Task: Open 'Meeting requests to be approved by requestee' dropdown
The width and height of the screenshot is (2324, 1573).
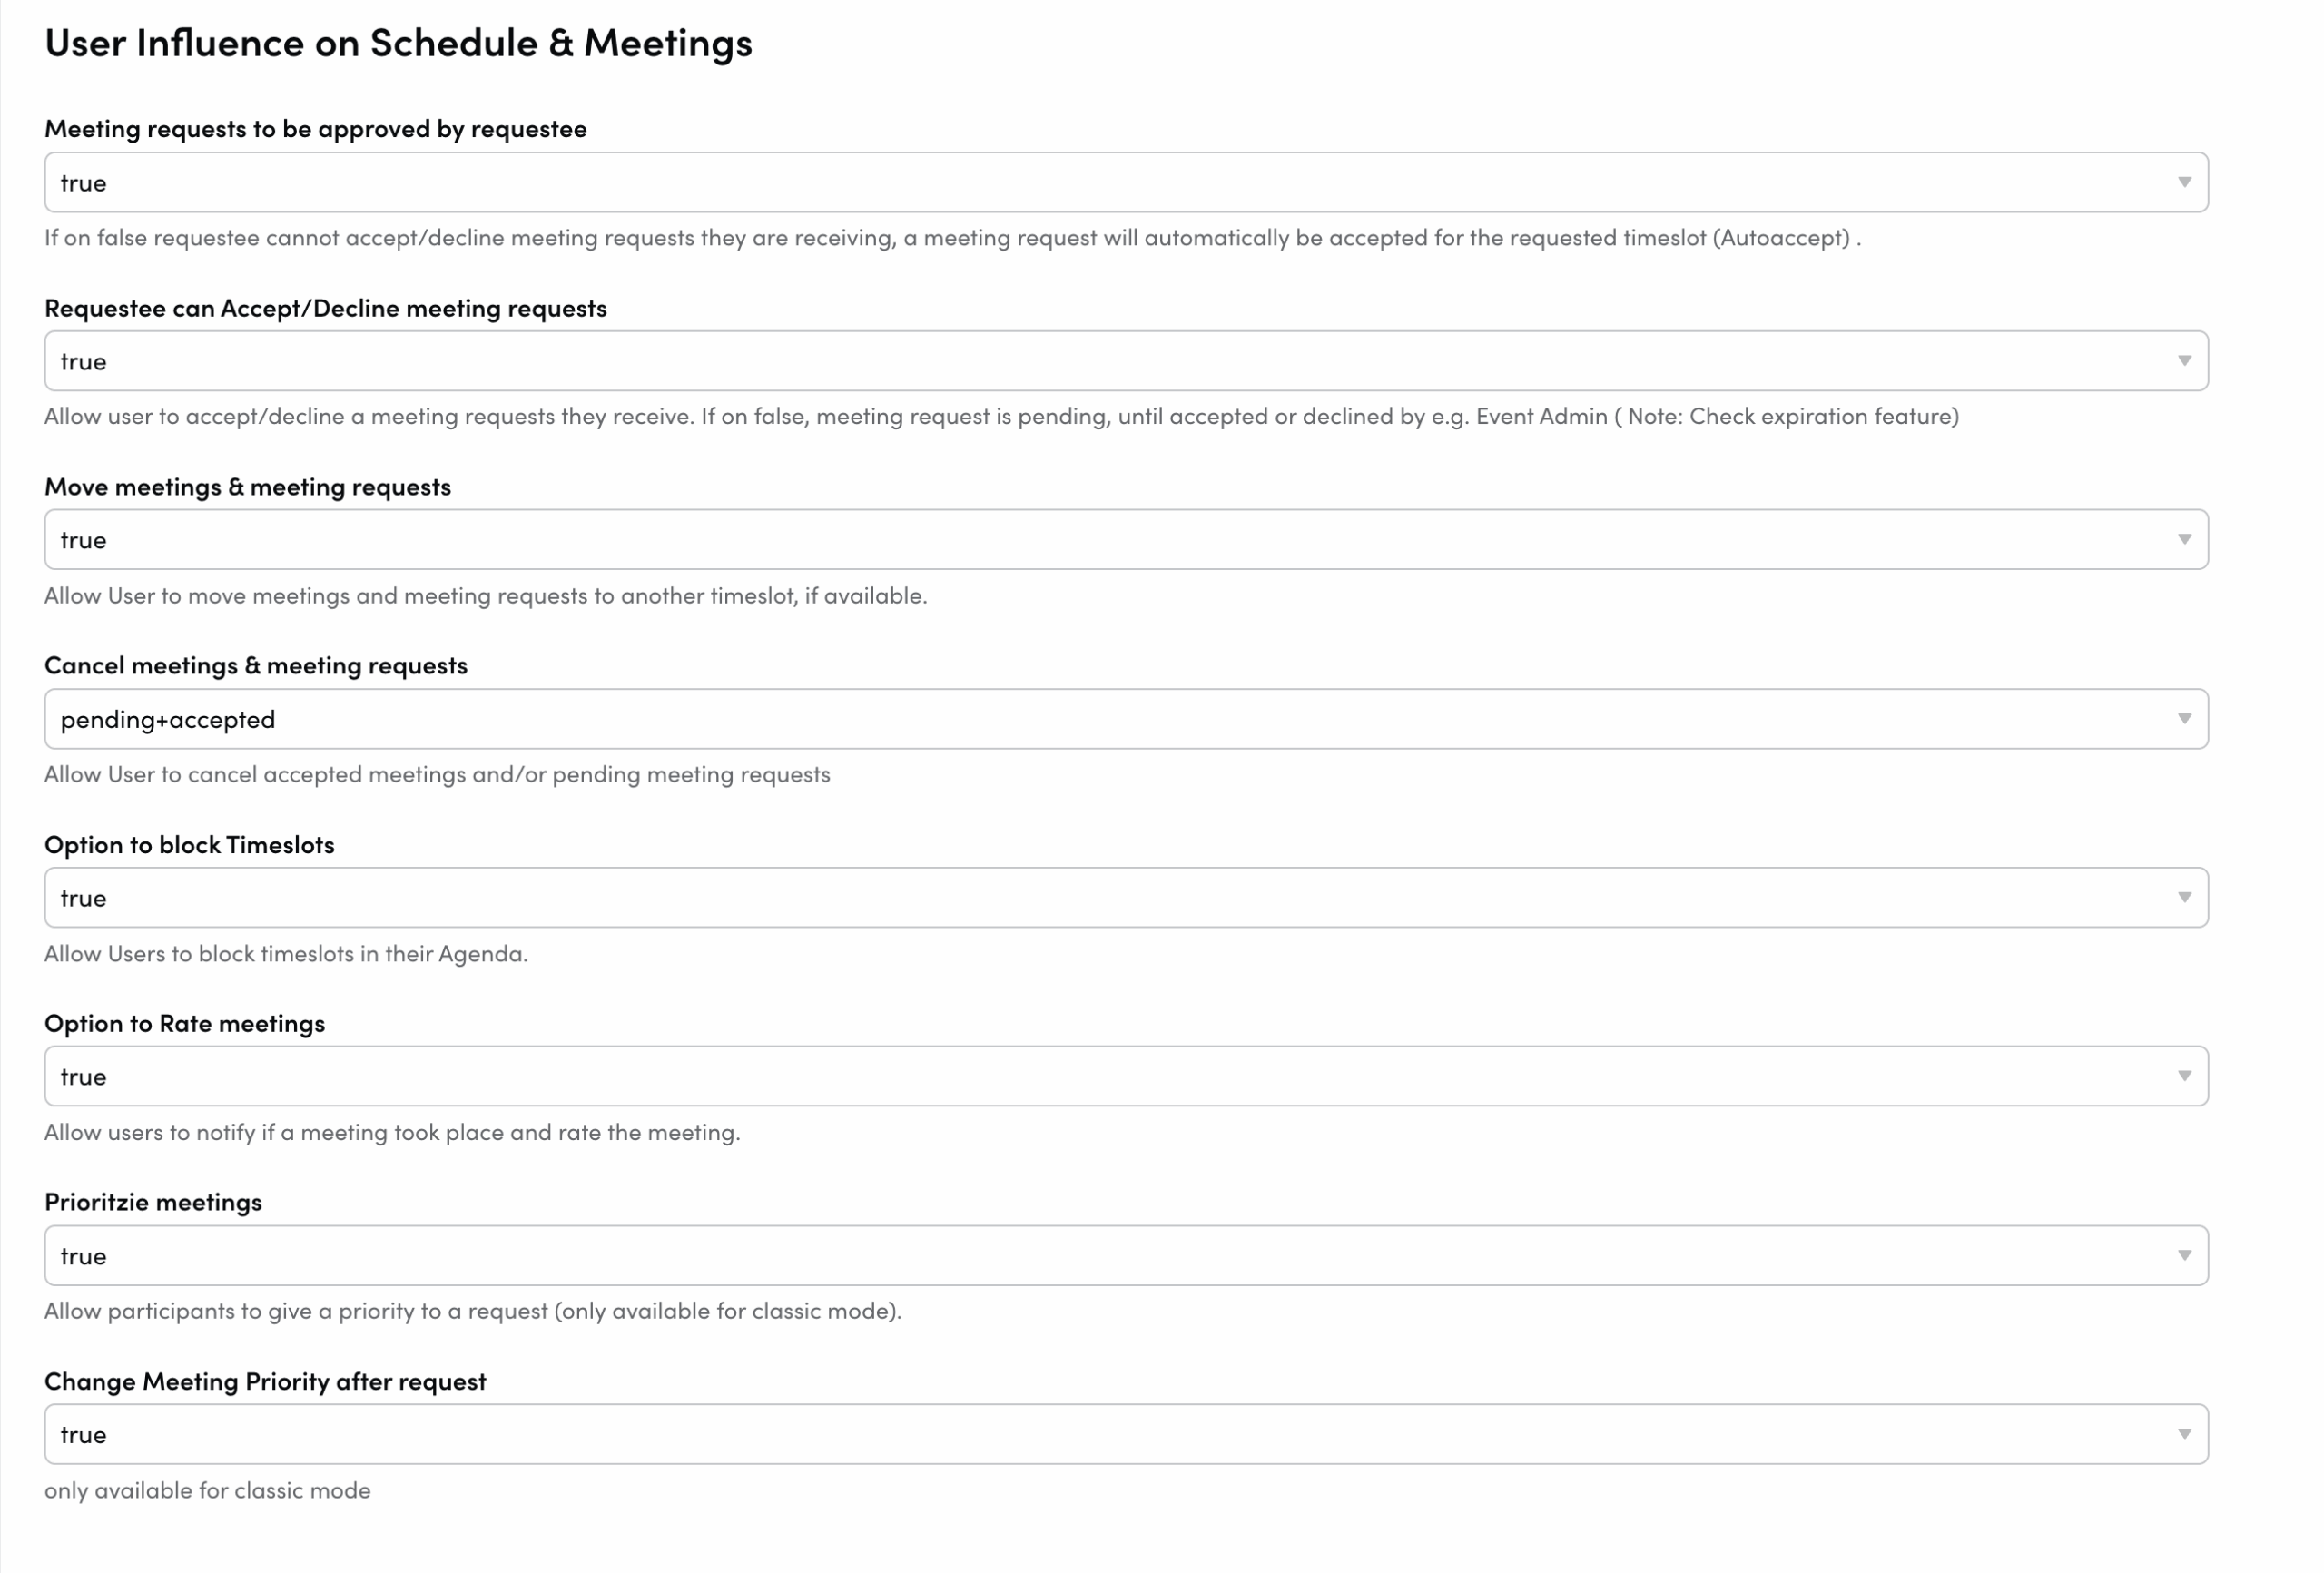Action: click(x=1126, y=182)
